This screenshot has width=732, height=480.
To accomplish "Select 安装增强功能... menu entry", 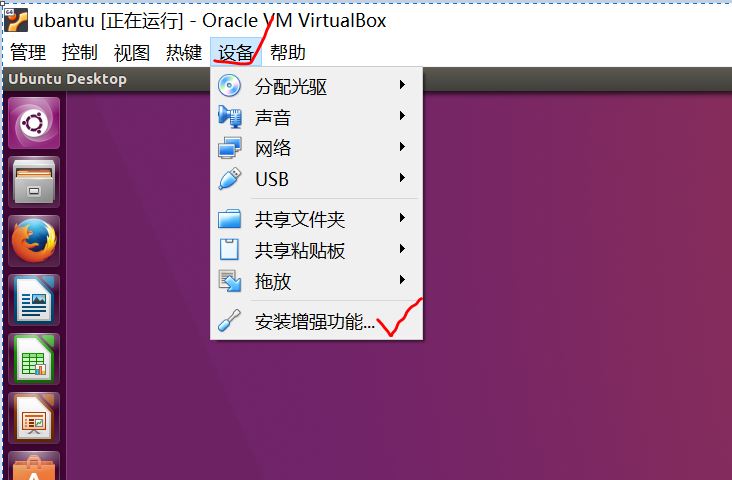I will (317, 321).
